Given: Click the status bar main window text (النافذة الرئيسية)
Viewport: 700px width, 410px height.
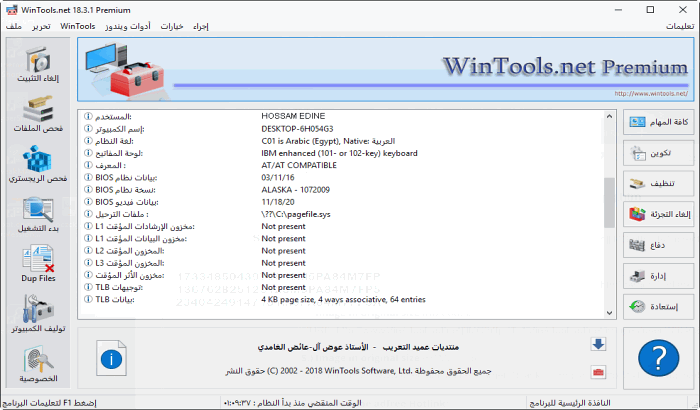Looking at the screenshot, I should [570, 403].
